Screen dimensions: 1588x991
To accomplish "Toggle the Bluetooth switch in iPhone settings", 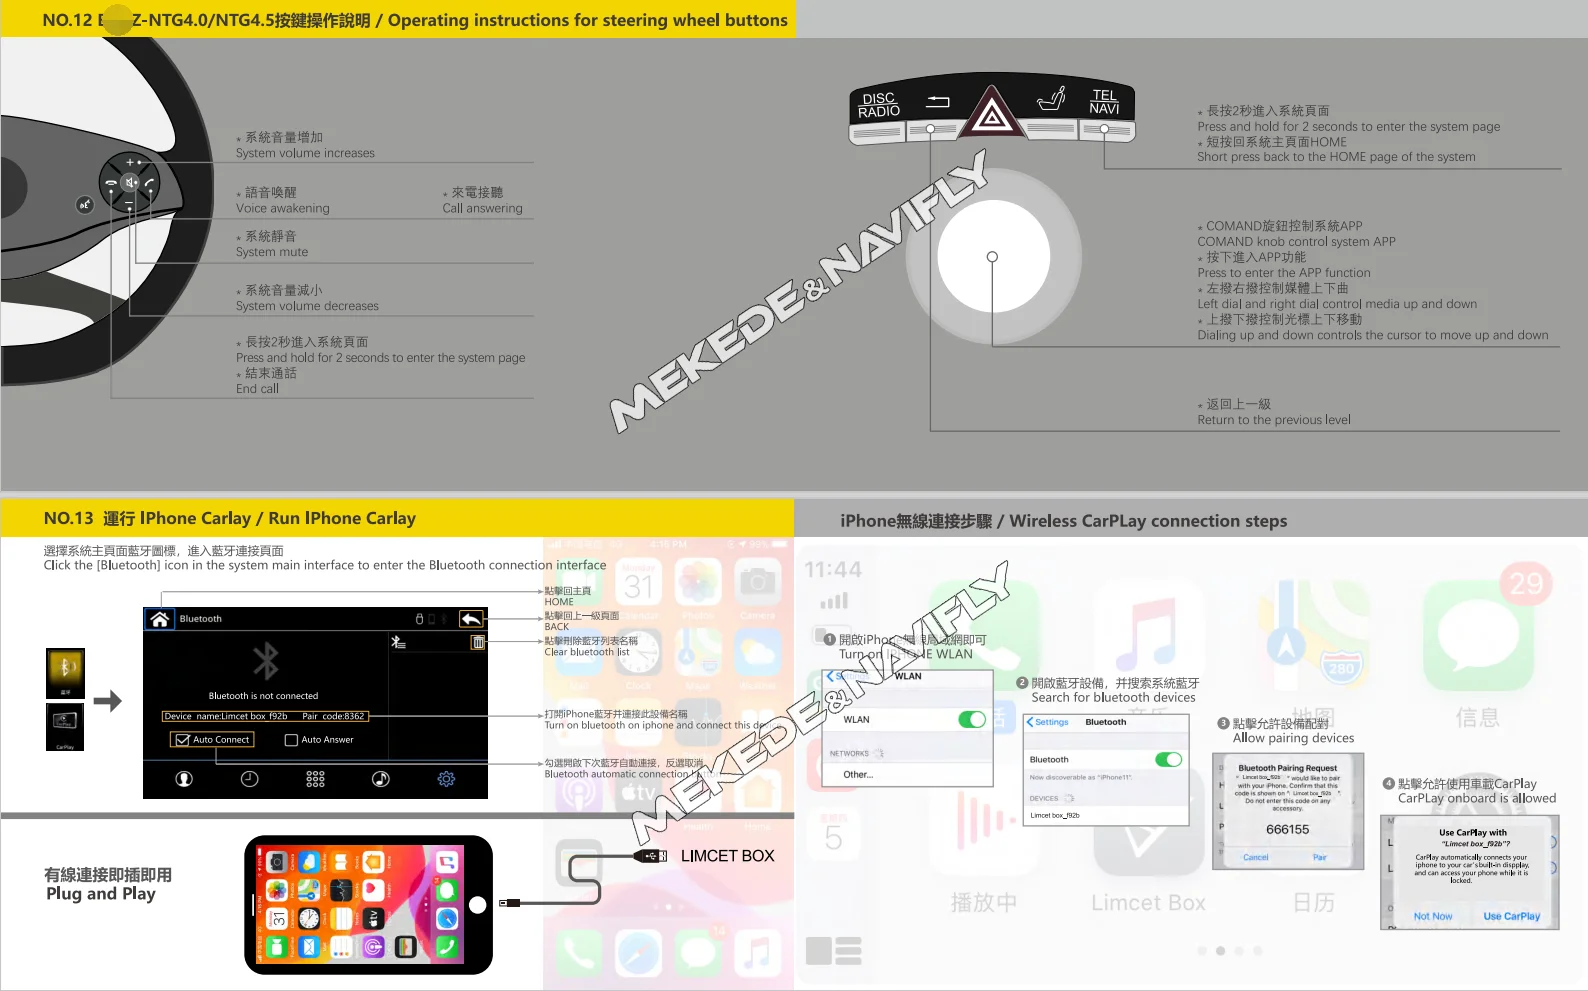I will pyautogui.click(x=1169, y=760).
